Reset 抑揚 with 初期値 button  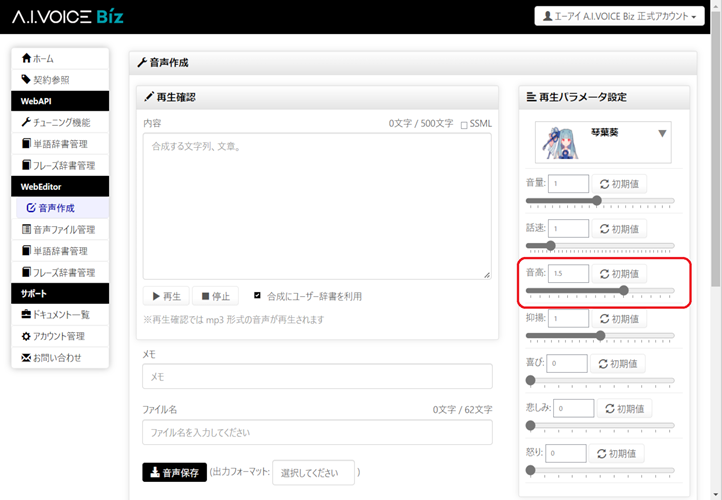(619, 319)
